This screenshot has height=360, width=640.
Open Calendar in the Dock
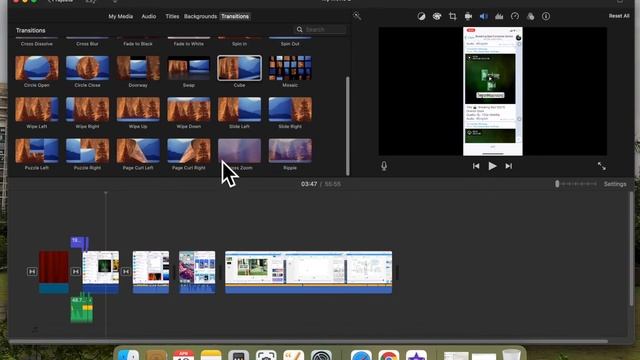pyautogui.click(x=183, y=355)
